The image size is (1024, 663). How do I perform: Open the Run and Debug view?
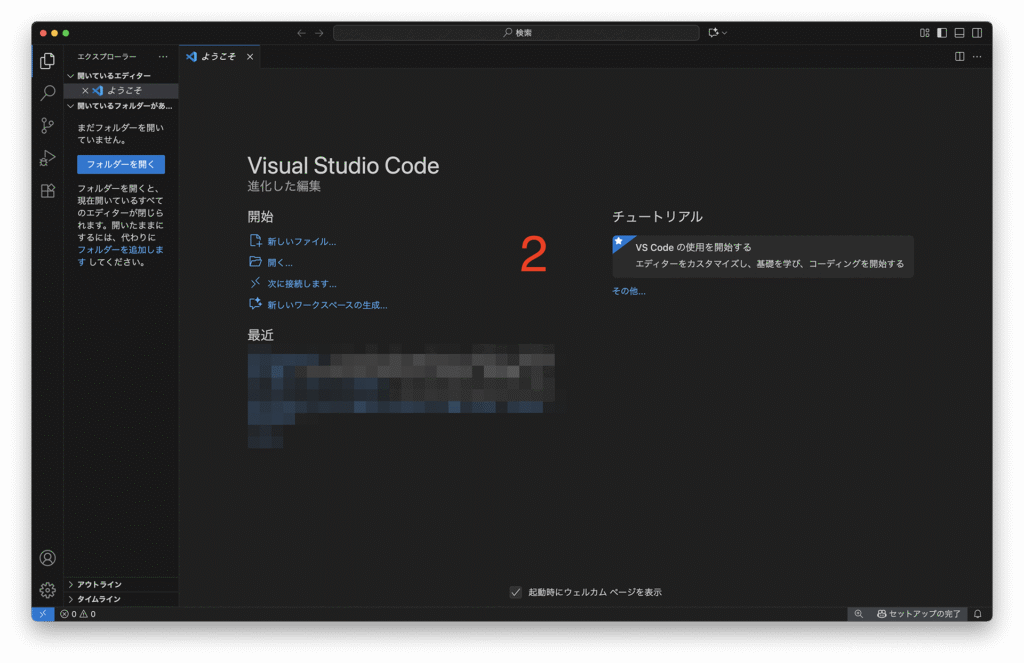(47, 158)
